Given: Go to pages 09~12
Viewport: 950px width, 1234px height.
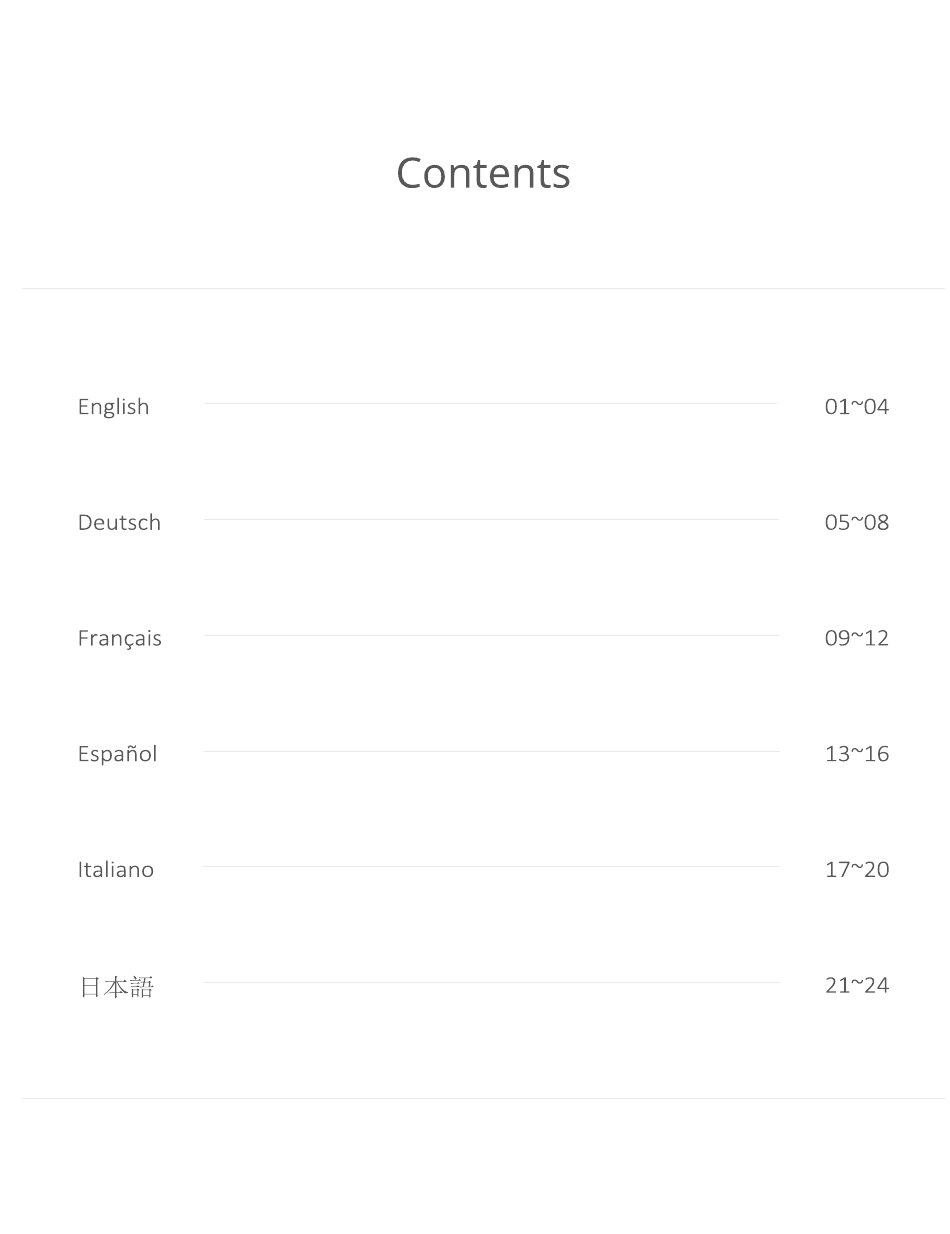Looking at the screenshot, I should 857,638.
